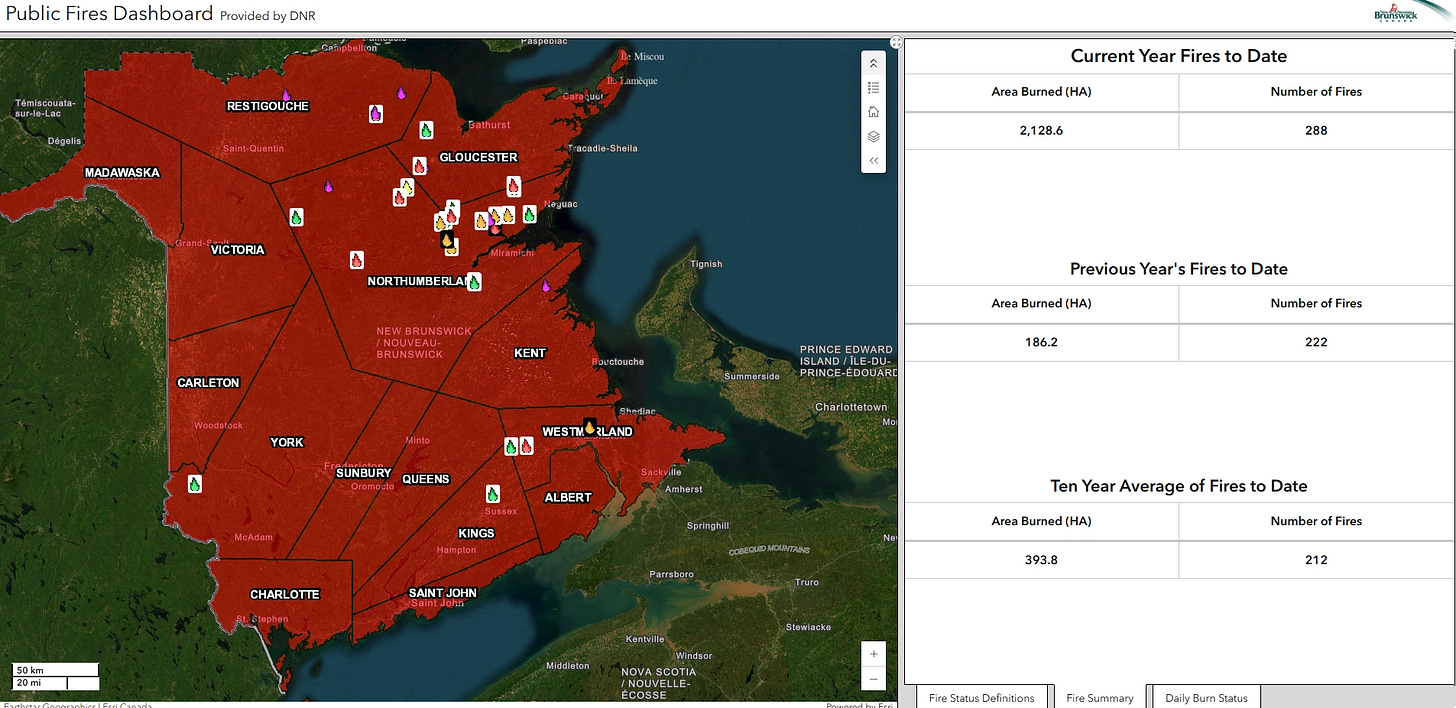The height and width of the screenshot is (708, 1456).
Task: Click red fire marker west of Northumberland label
Action: [356, 260]
